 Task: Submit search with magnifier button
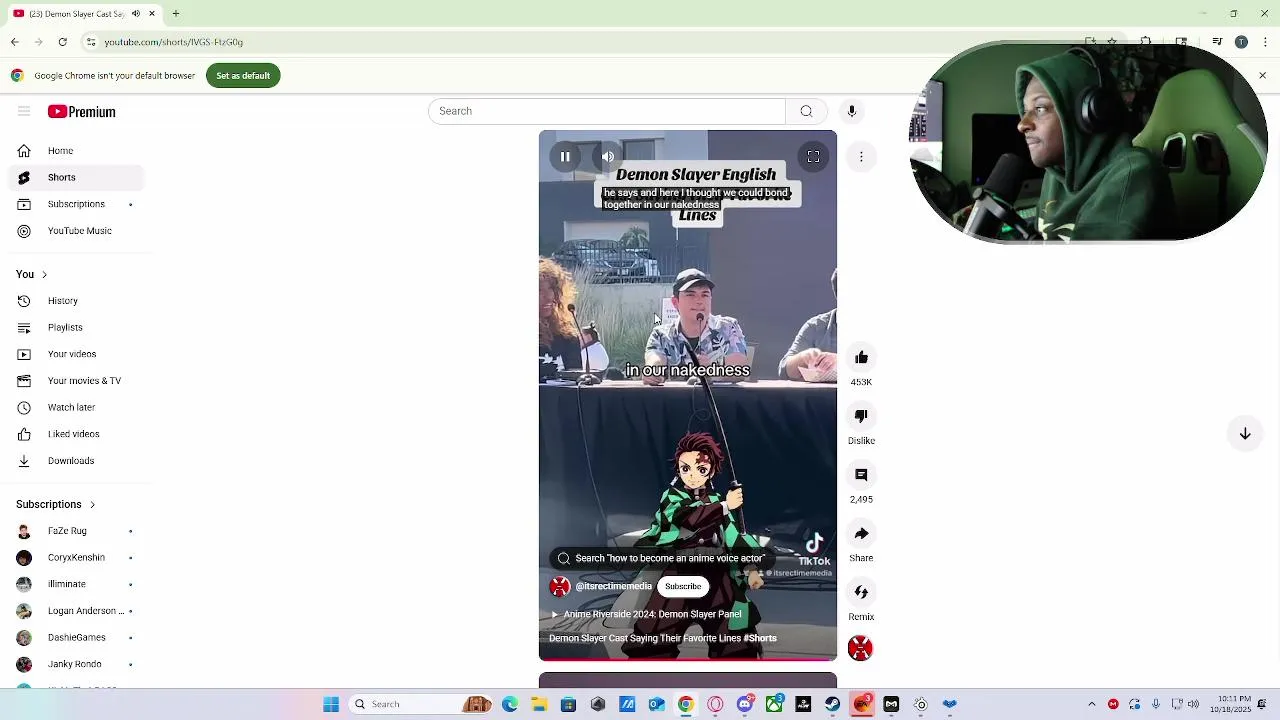pyautogui.click(x=806, y=111)
